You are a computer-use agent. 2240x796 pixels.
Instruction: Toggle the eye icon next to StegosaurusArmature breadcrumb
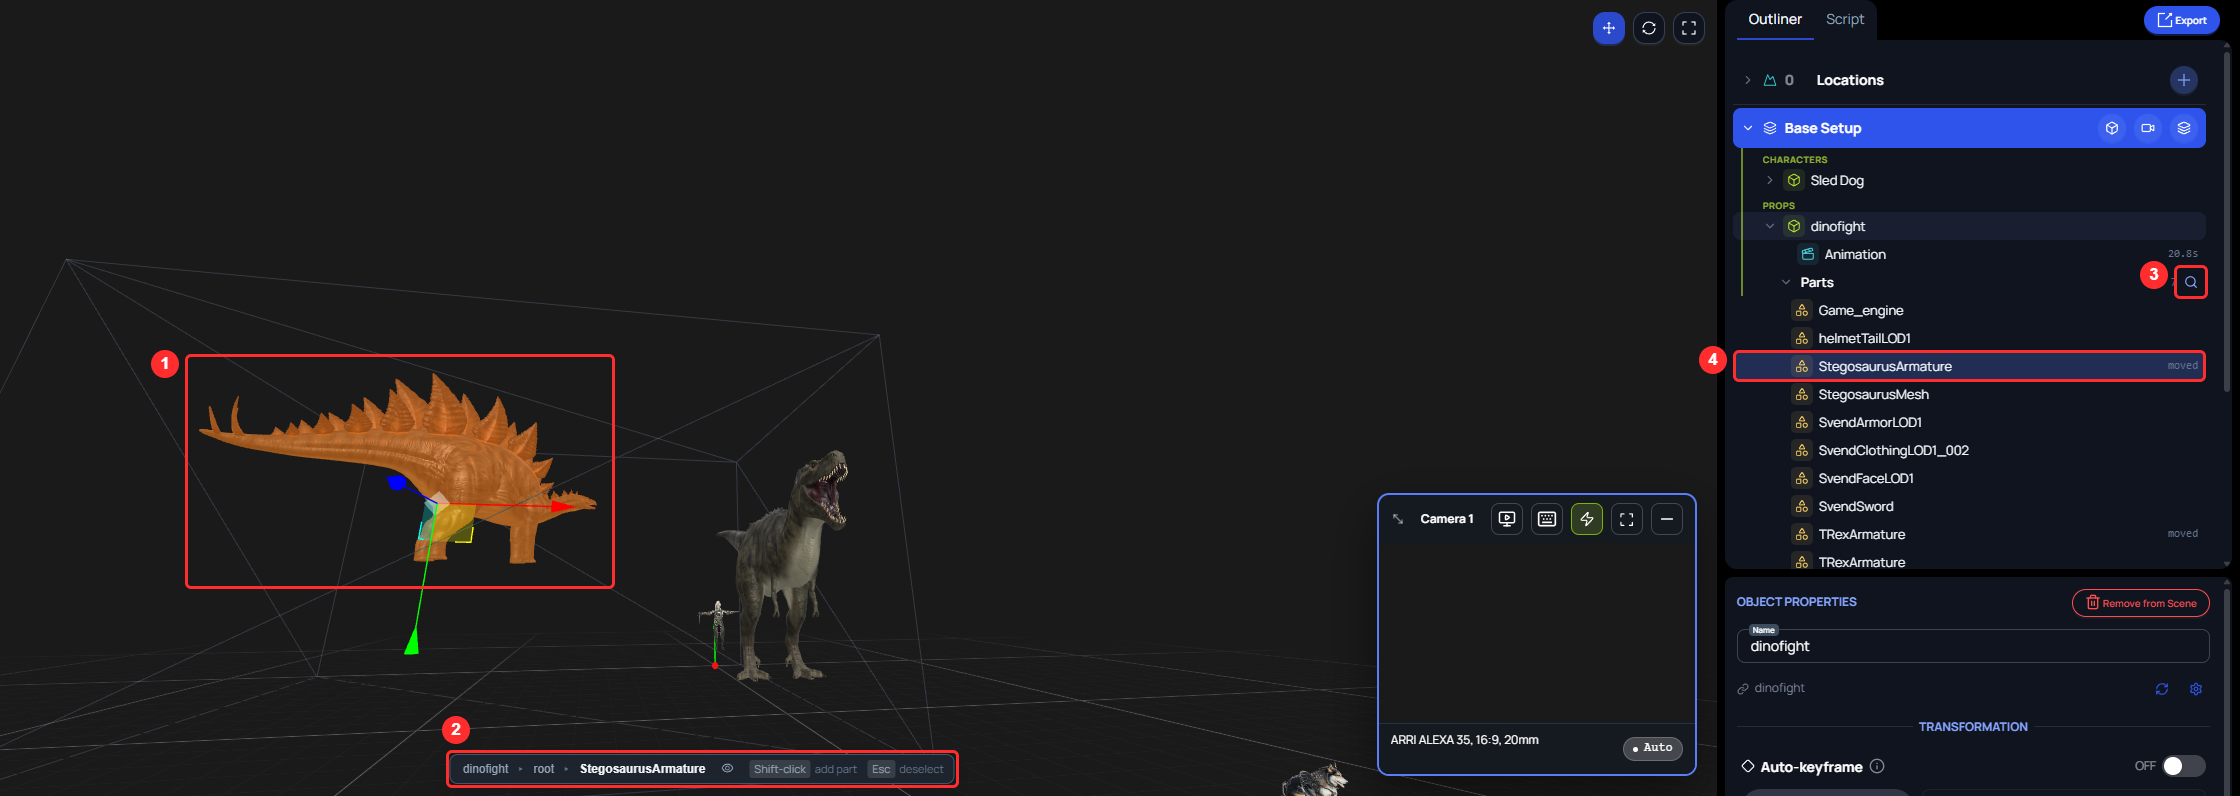pyautogui.click(x=727, y=769)
